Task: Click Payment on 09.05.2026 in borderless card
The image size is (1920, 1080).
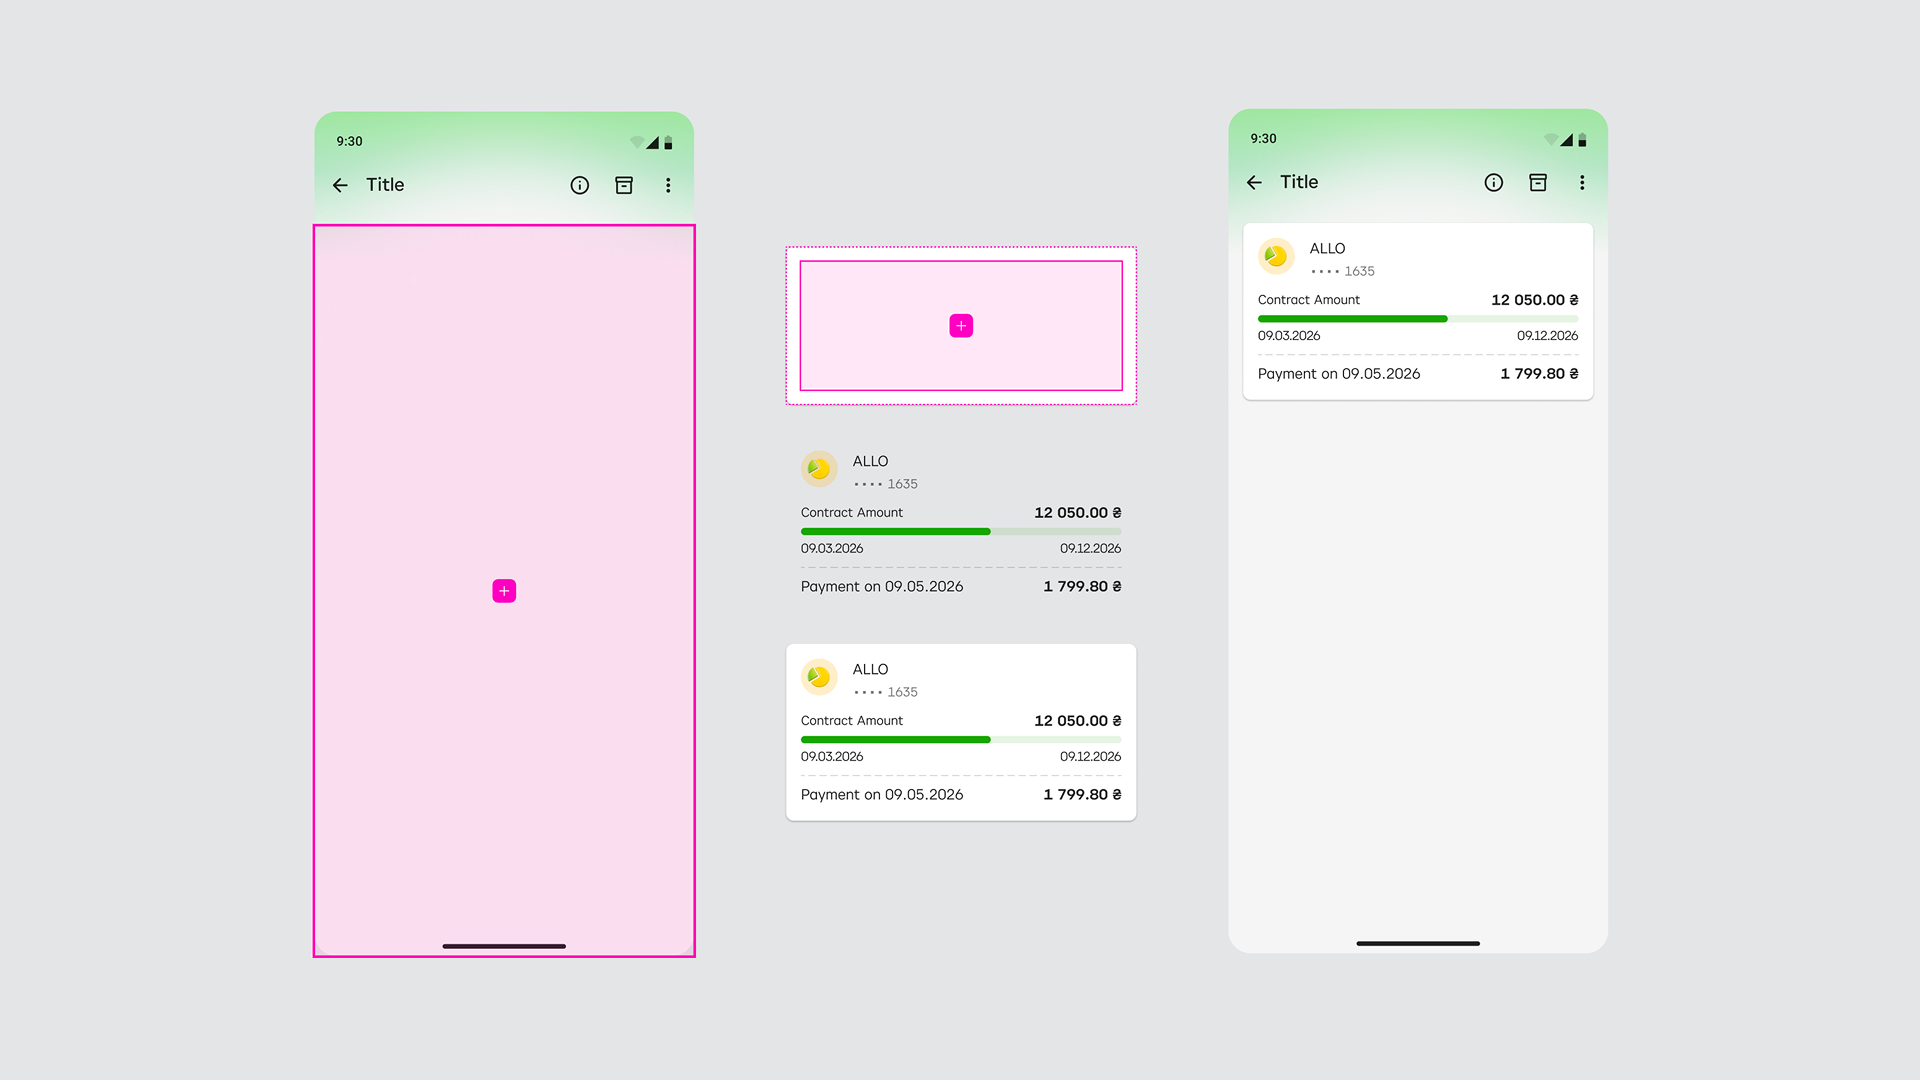Action: 882,587
